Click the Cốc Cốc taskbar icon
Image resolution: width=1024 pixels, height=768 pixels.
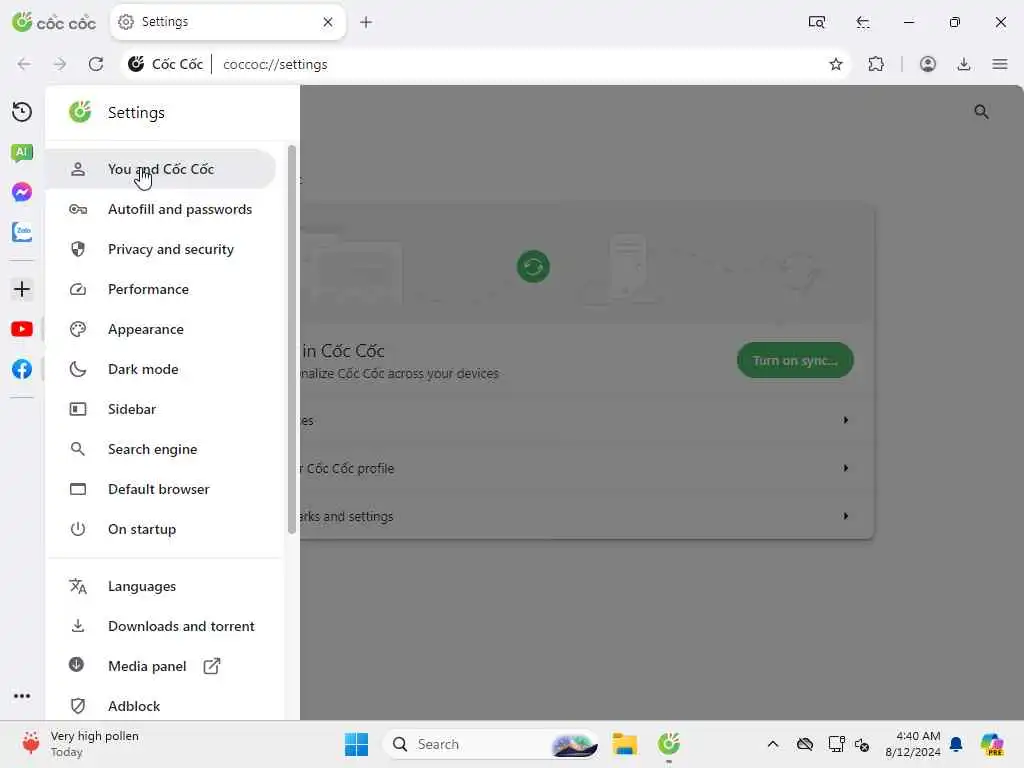pos(669,744)
